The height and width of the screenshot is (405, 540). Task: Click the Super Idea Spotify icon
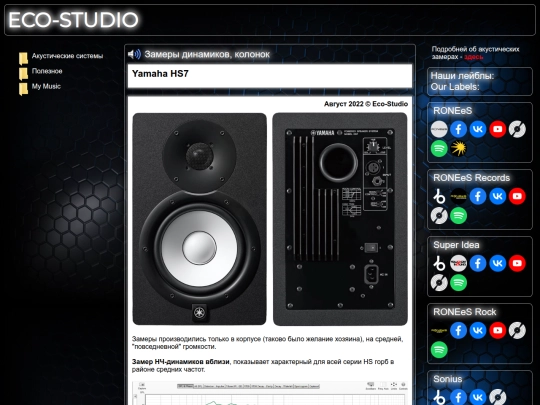[x=458, y=283]
